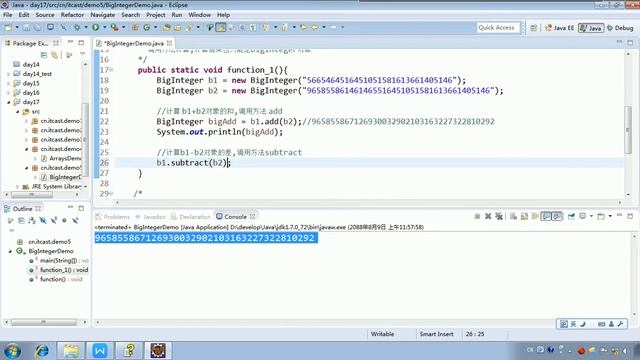The image size is (640, 360).
Task: Click the Terminate square in Console toolbar
Action: pyautogui.click(x=477, y=216)
